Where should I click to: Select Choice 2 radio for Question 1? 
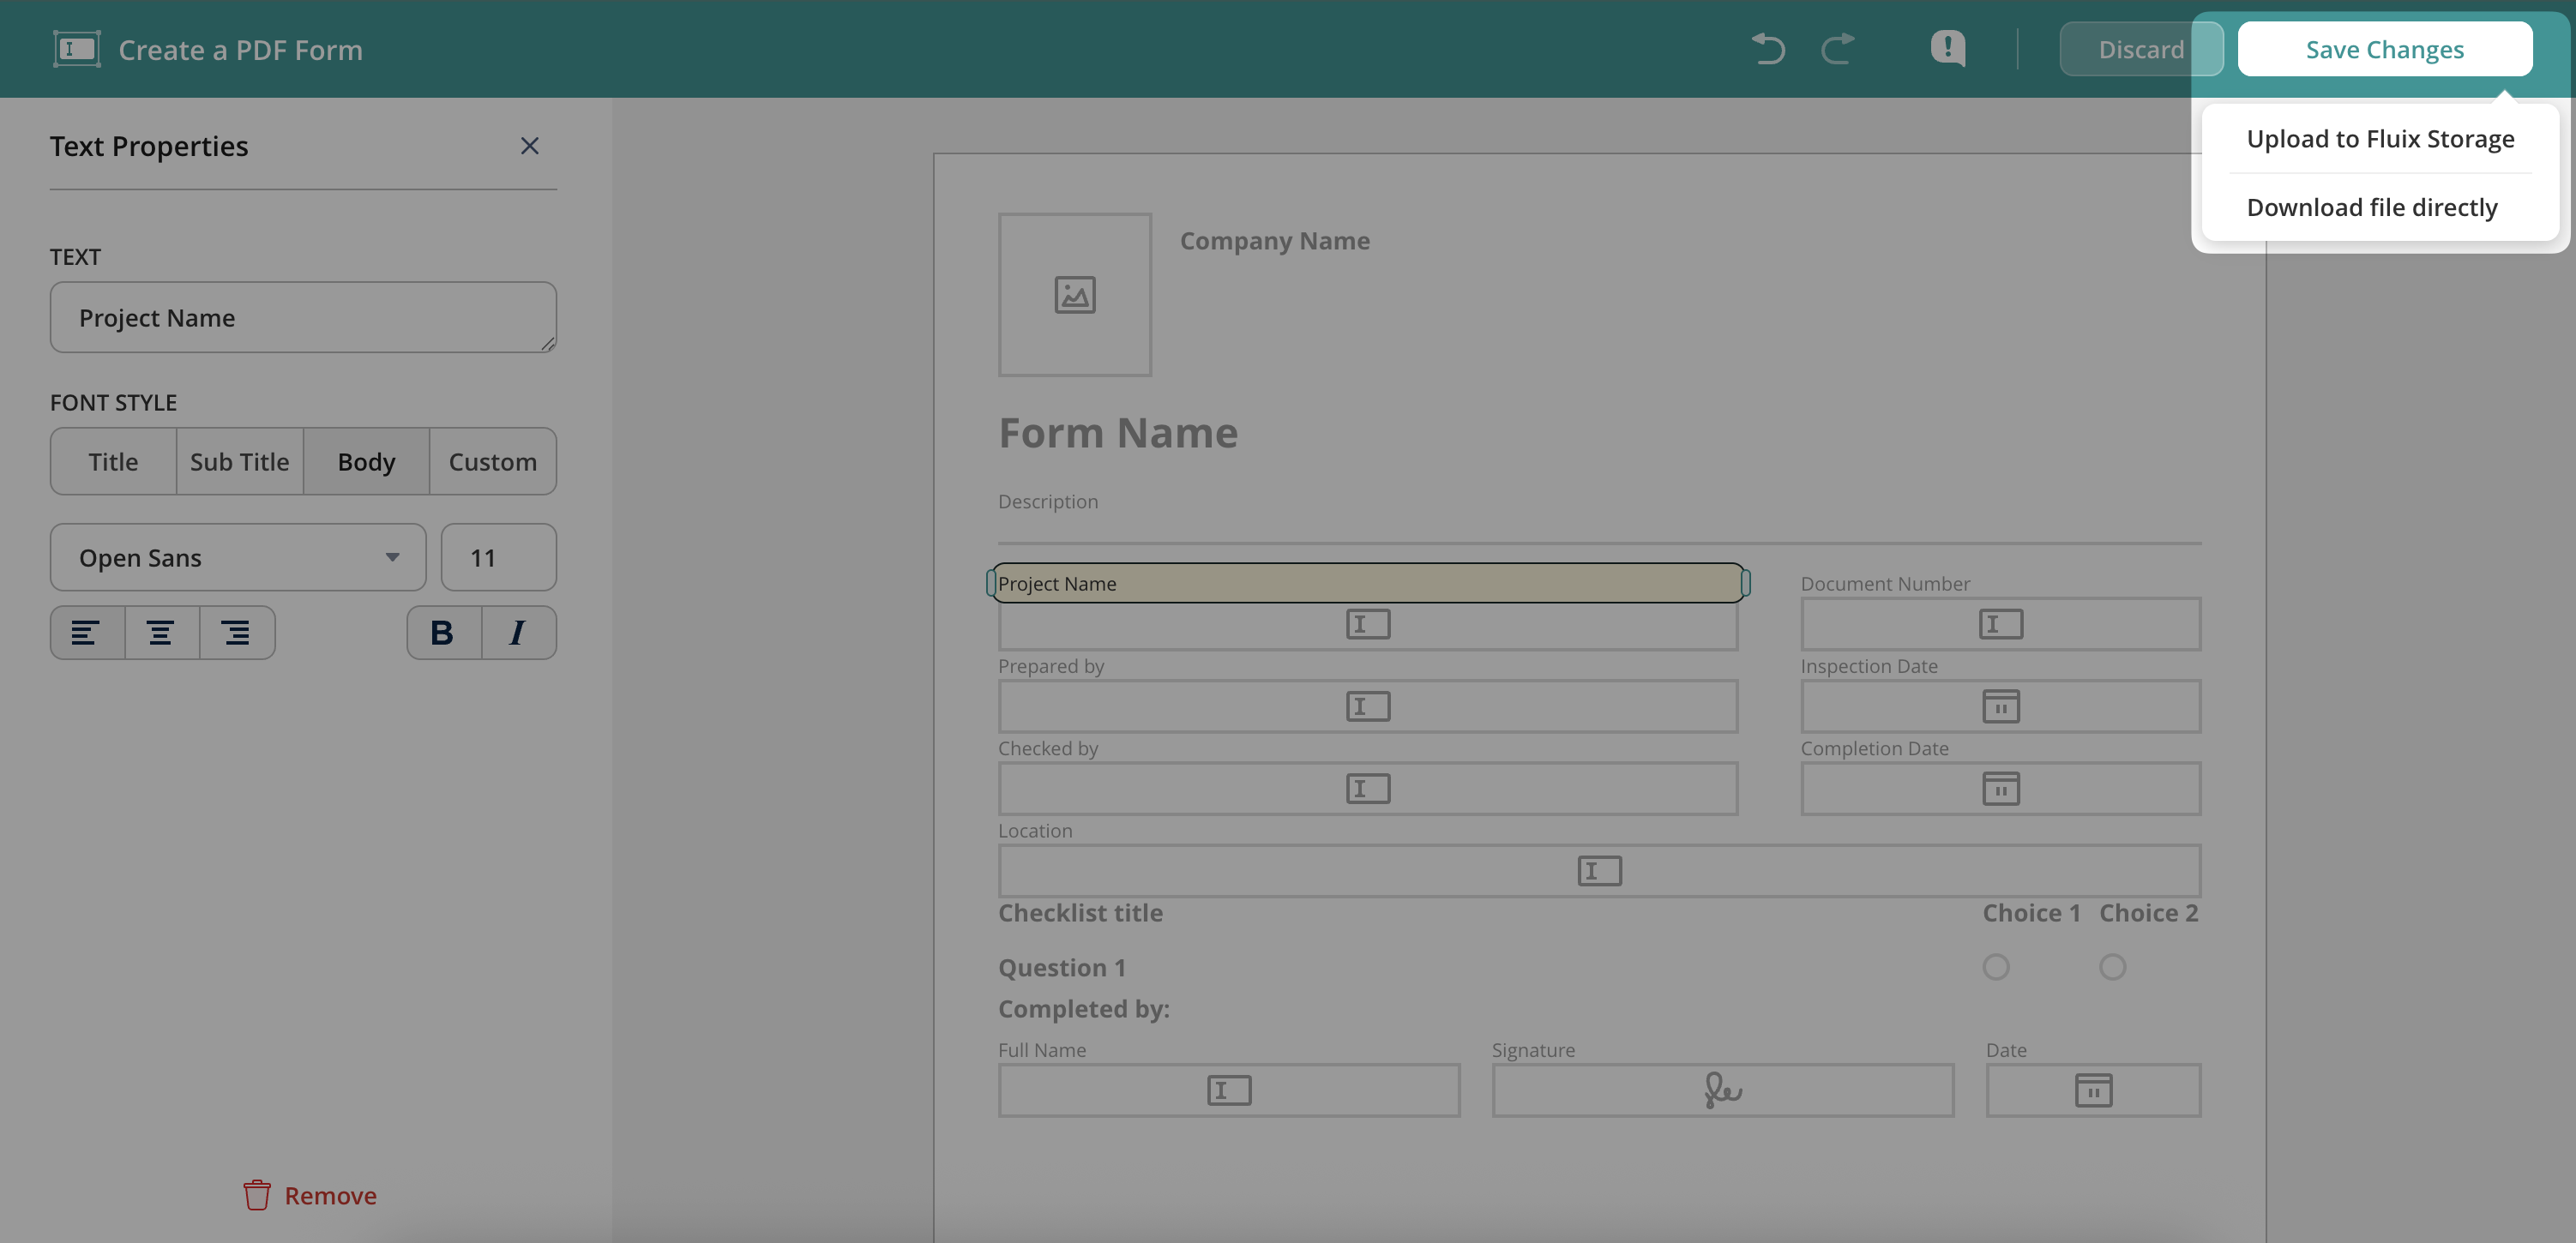(2112, 967)
